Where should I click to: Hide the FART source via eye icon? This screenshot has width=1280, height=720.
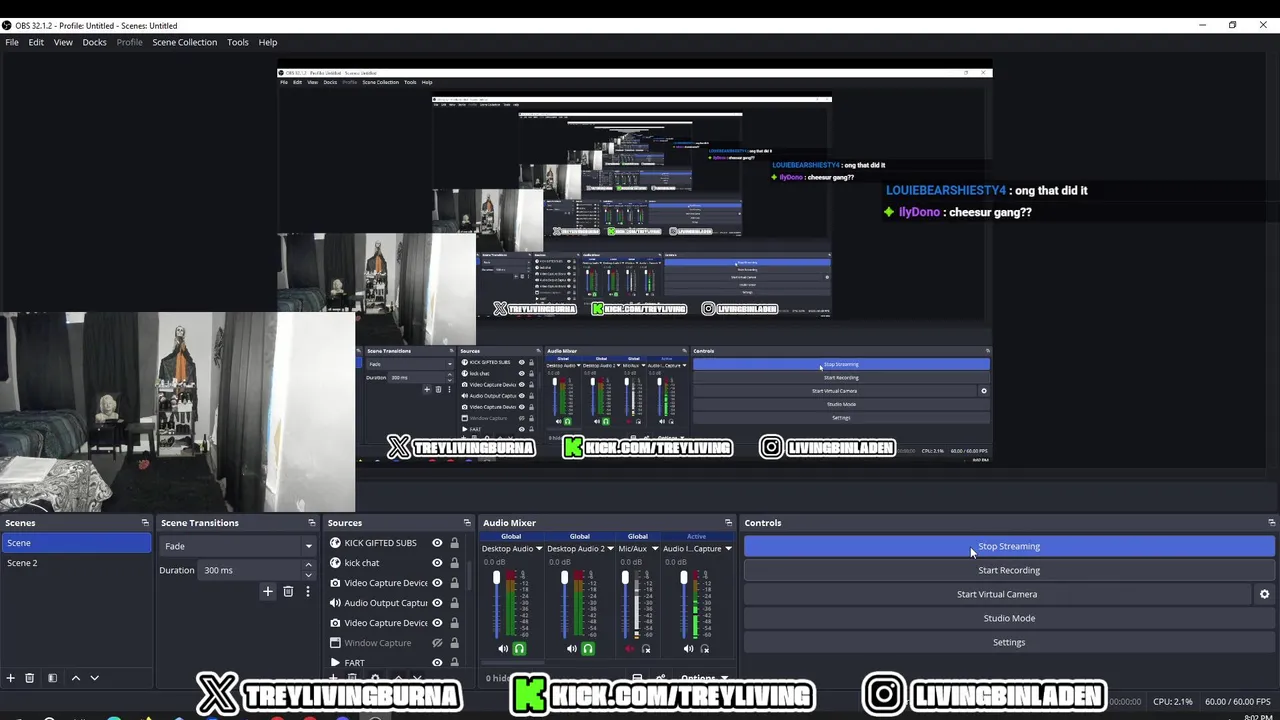point(437,663)
